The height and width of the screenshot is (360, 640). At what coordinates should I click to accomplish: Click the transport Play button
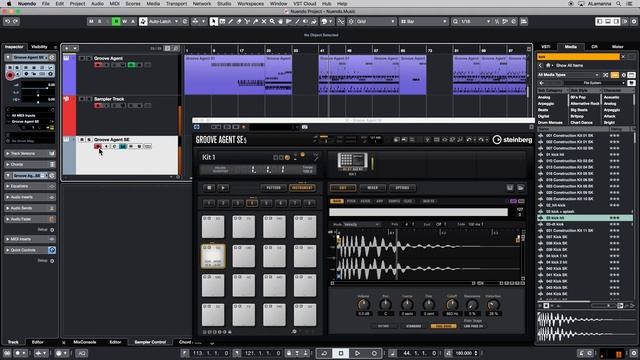click(357, 353)
